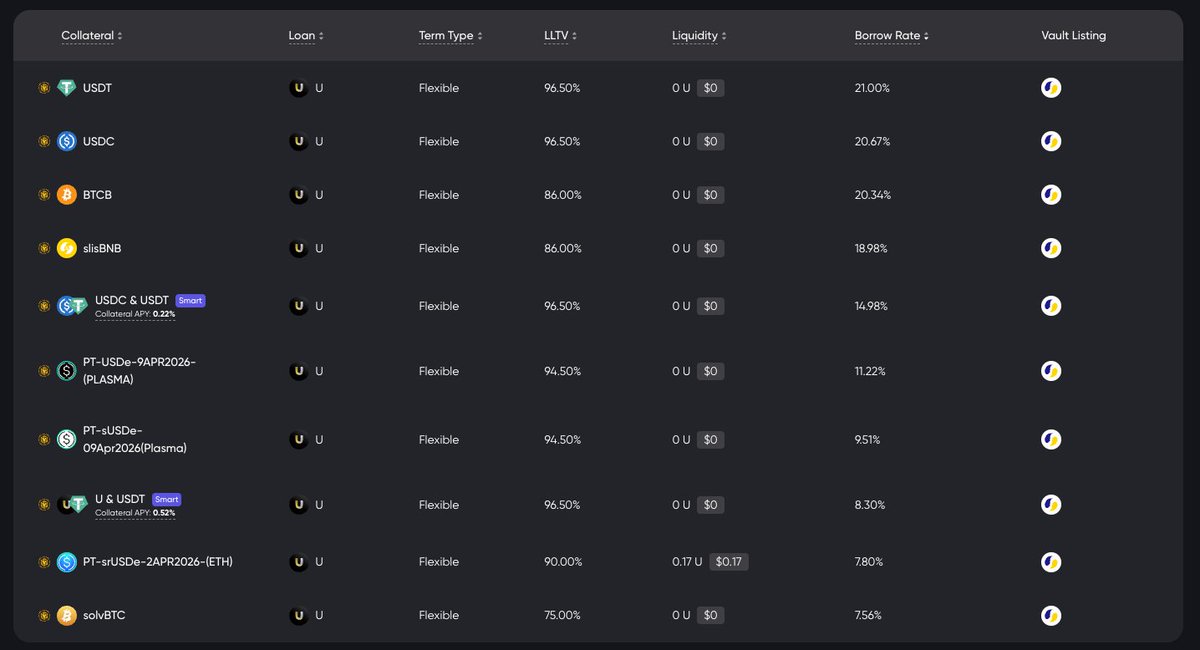Screen dimensions: 1200x650
Task: Sort table by LLTV column
Action: click(x=560, y=36)
